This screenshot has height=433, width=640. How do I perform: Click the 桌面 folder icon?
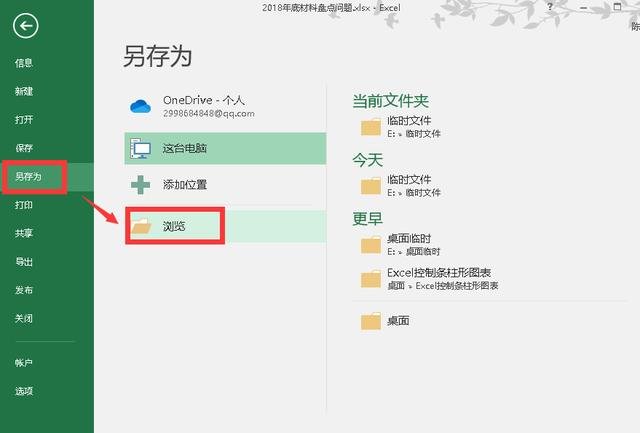[x=371, y=321]
